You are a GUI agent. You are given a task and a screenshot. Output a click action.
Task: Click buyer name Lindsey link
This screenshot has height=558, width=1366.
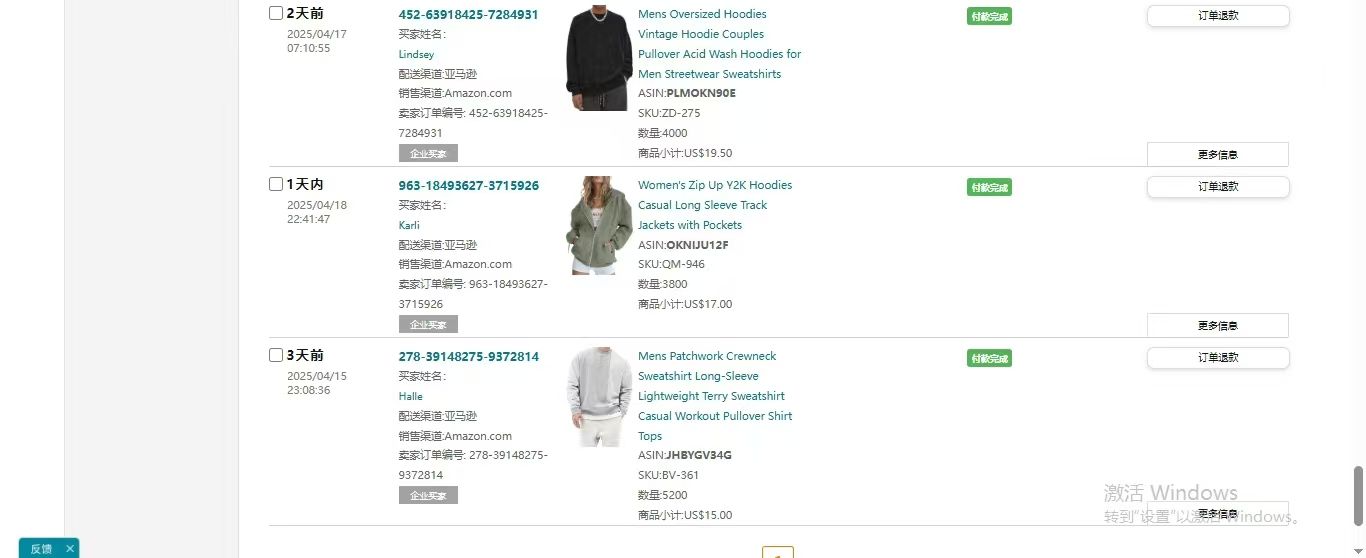[416, 54]
